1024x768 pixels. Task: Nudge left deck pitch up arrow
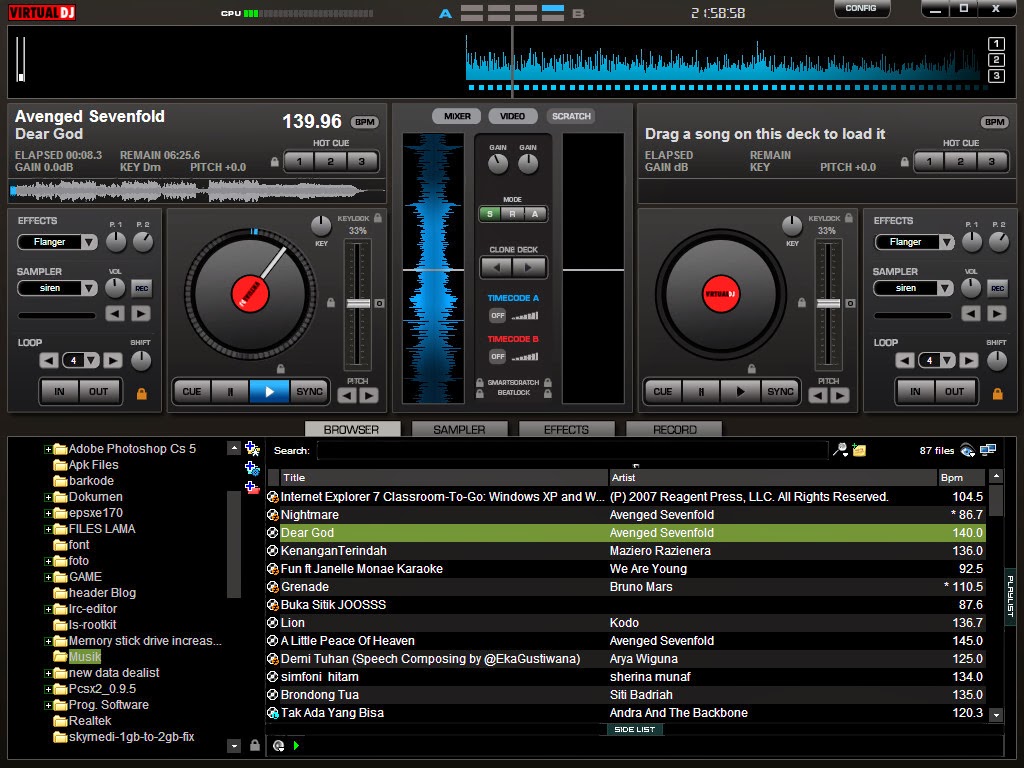tap(369, 395)
